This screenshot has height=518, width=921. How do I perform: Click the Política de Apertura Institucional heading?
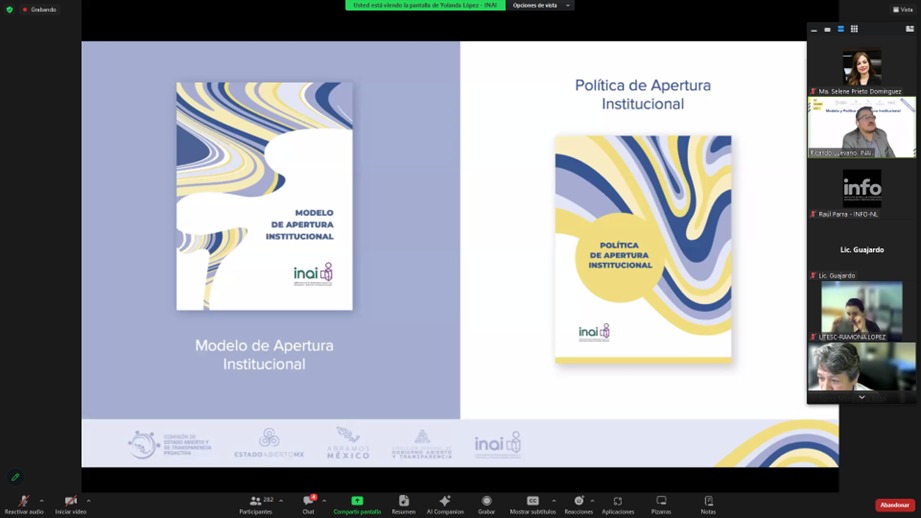(643, 95)
